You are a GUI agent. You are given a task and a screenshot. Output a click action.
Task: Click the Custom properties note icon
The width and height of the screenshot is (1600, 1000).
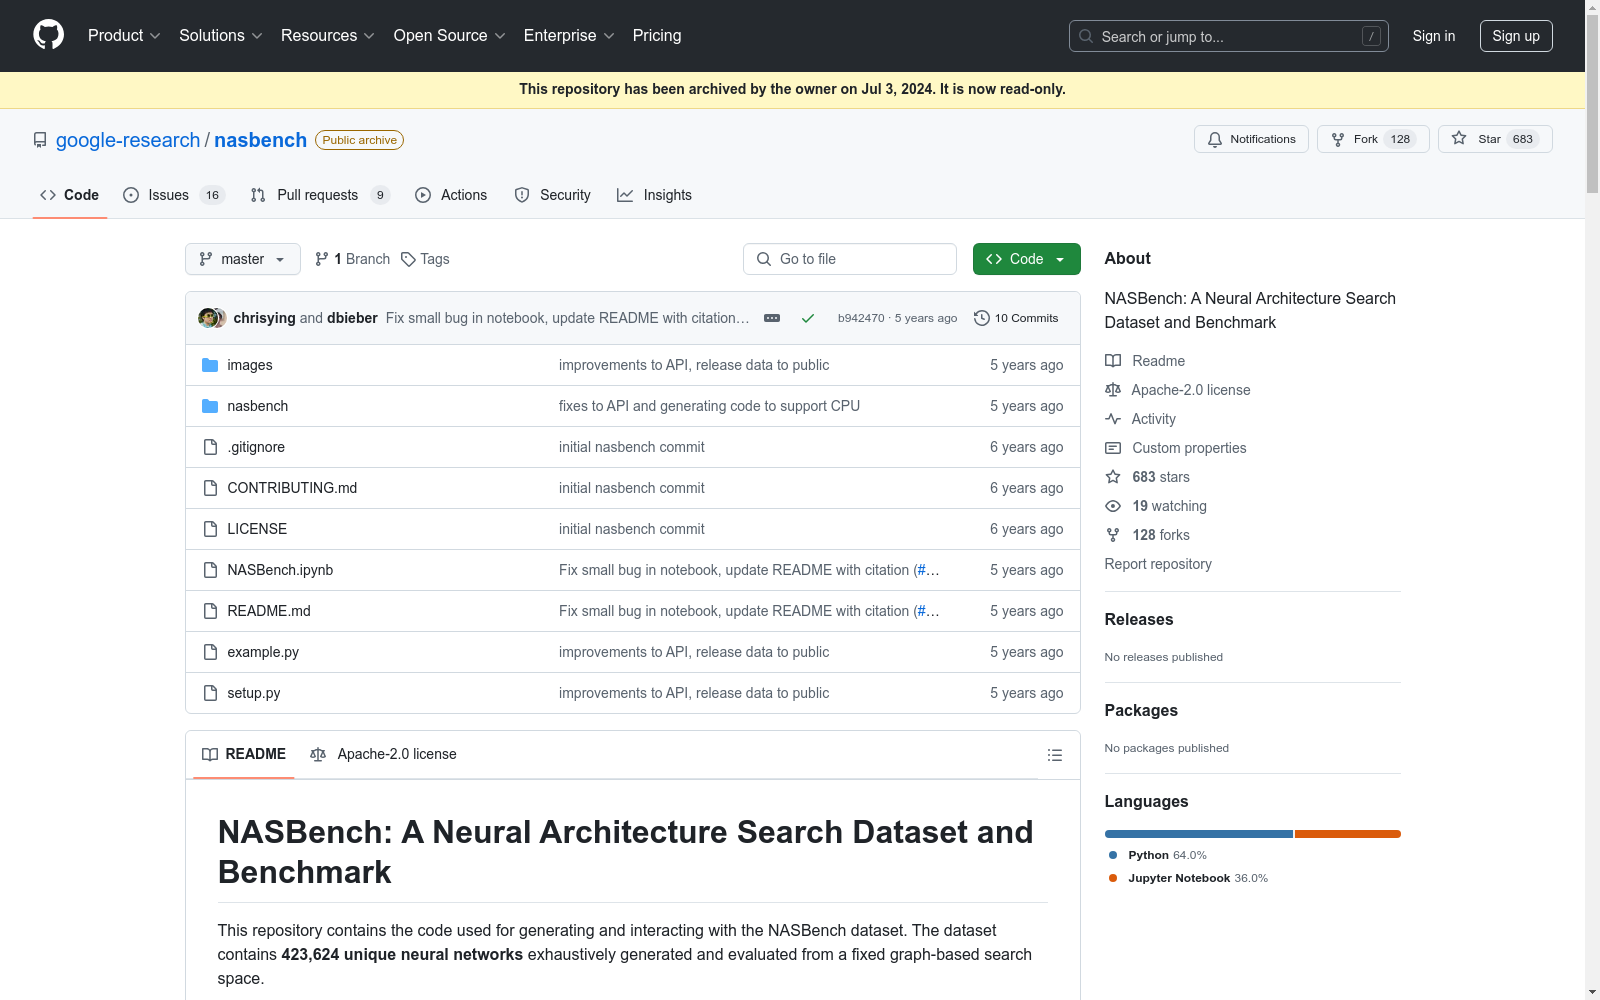pyautogui.click(x=1113, y=448)
